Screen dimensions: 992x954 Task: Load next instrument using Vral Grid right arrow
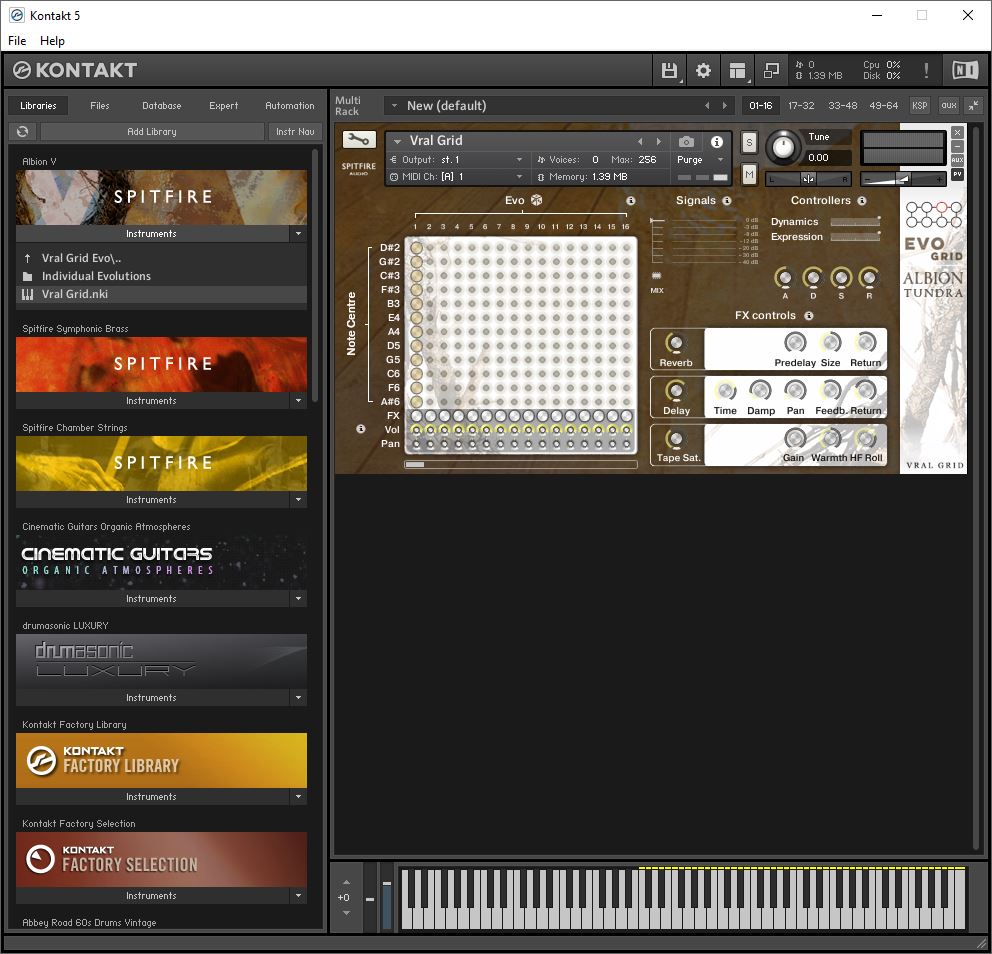click(x=659, y=141)
